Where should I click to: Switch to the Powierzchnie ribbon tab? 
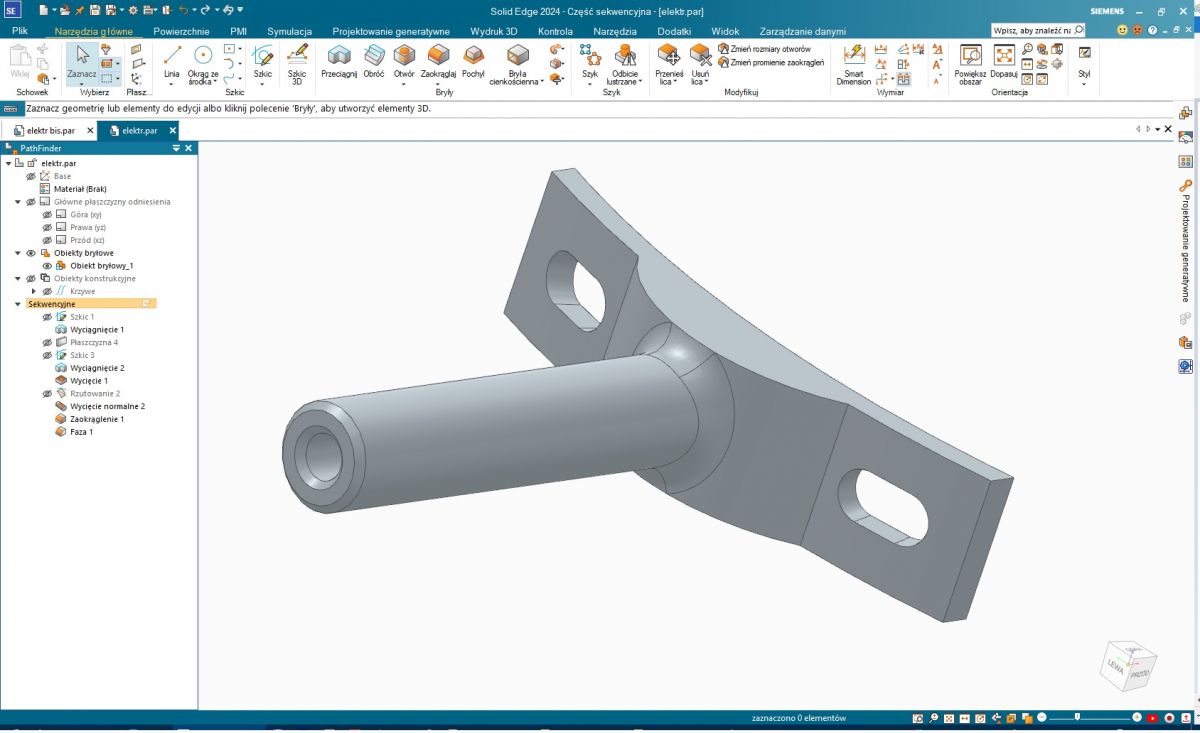pos(181,31)
